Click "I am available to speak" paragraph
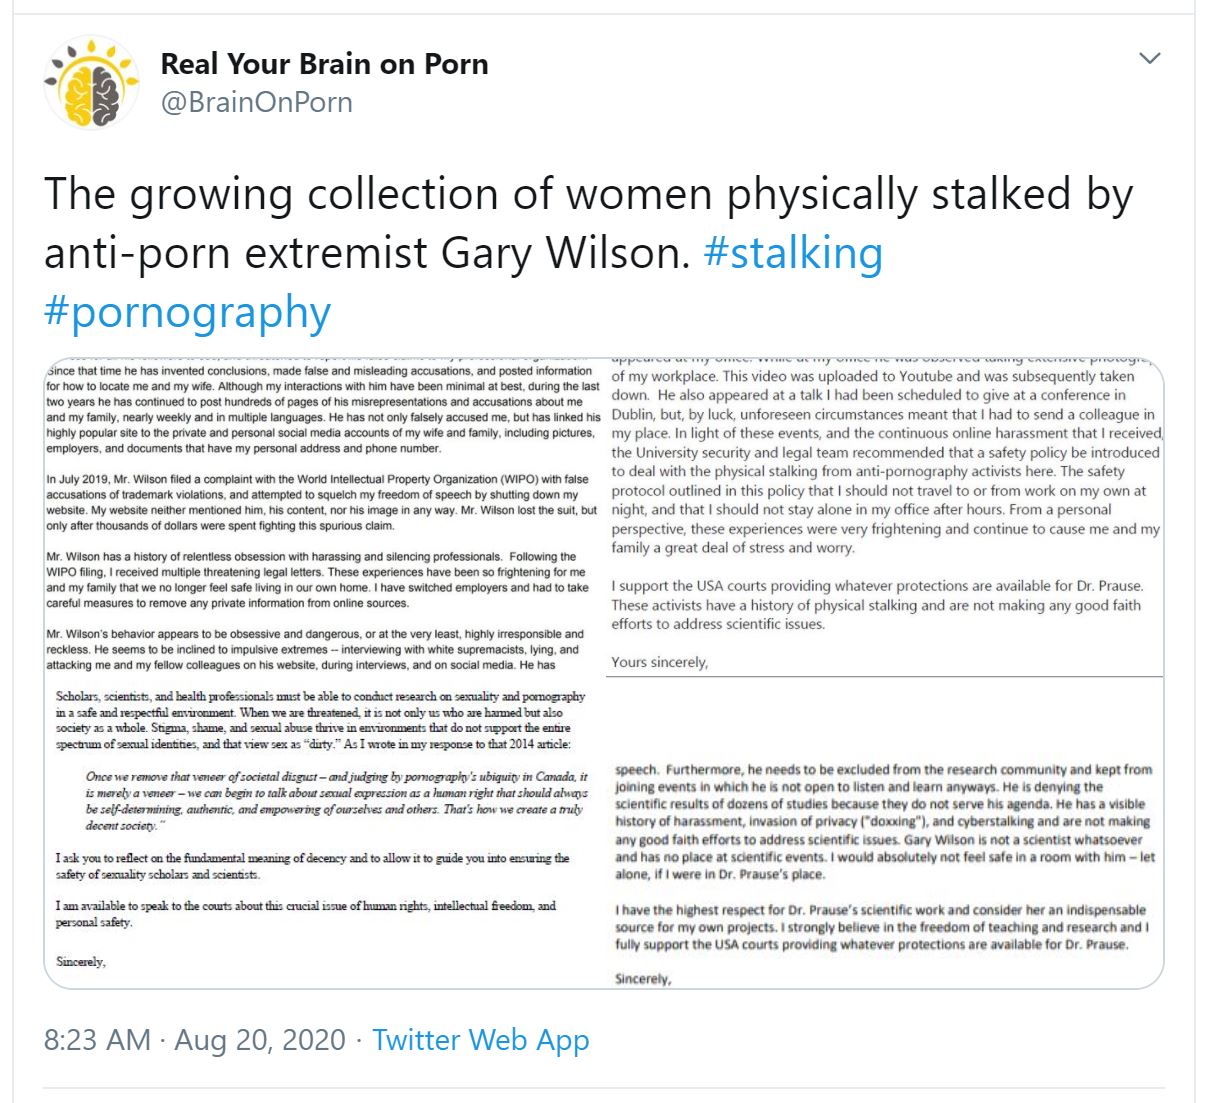The height and width of the screenshot is (1103, 1213). pyautogui.click(x=305, y=914)
